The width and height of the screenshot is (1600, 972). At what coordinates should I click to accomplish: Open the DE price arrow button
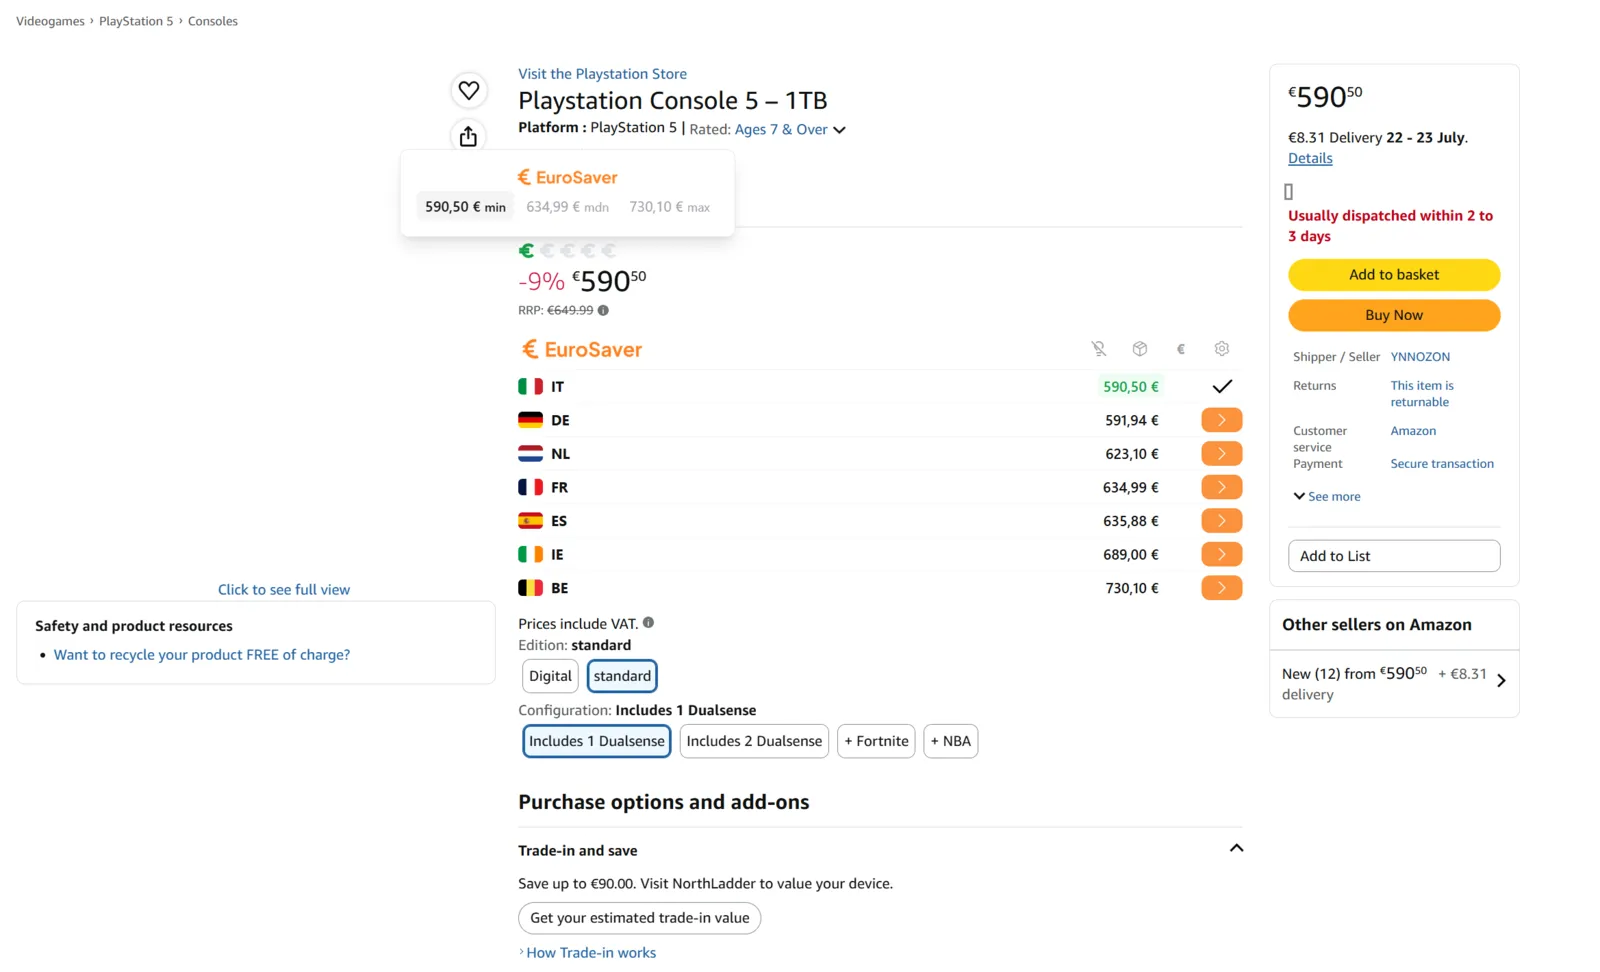(1221, 420)
